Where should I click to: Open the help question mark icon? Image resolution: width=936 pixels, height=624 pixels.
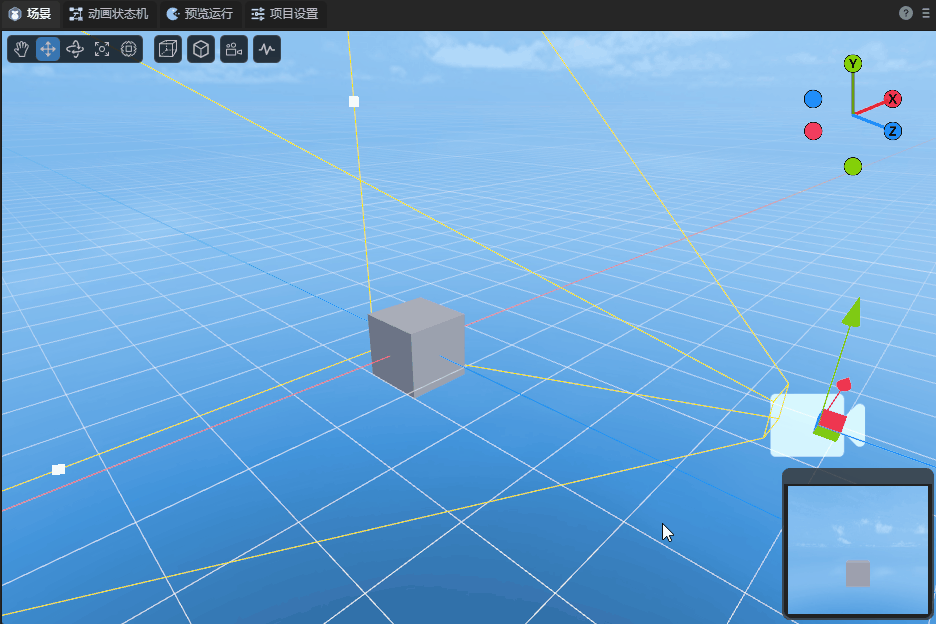(x=906, y=13)
